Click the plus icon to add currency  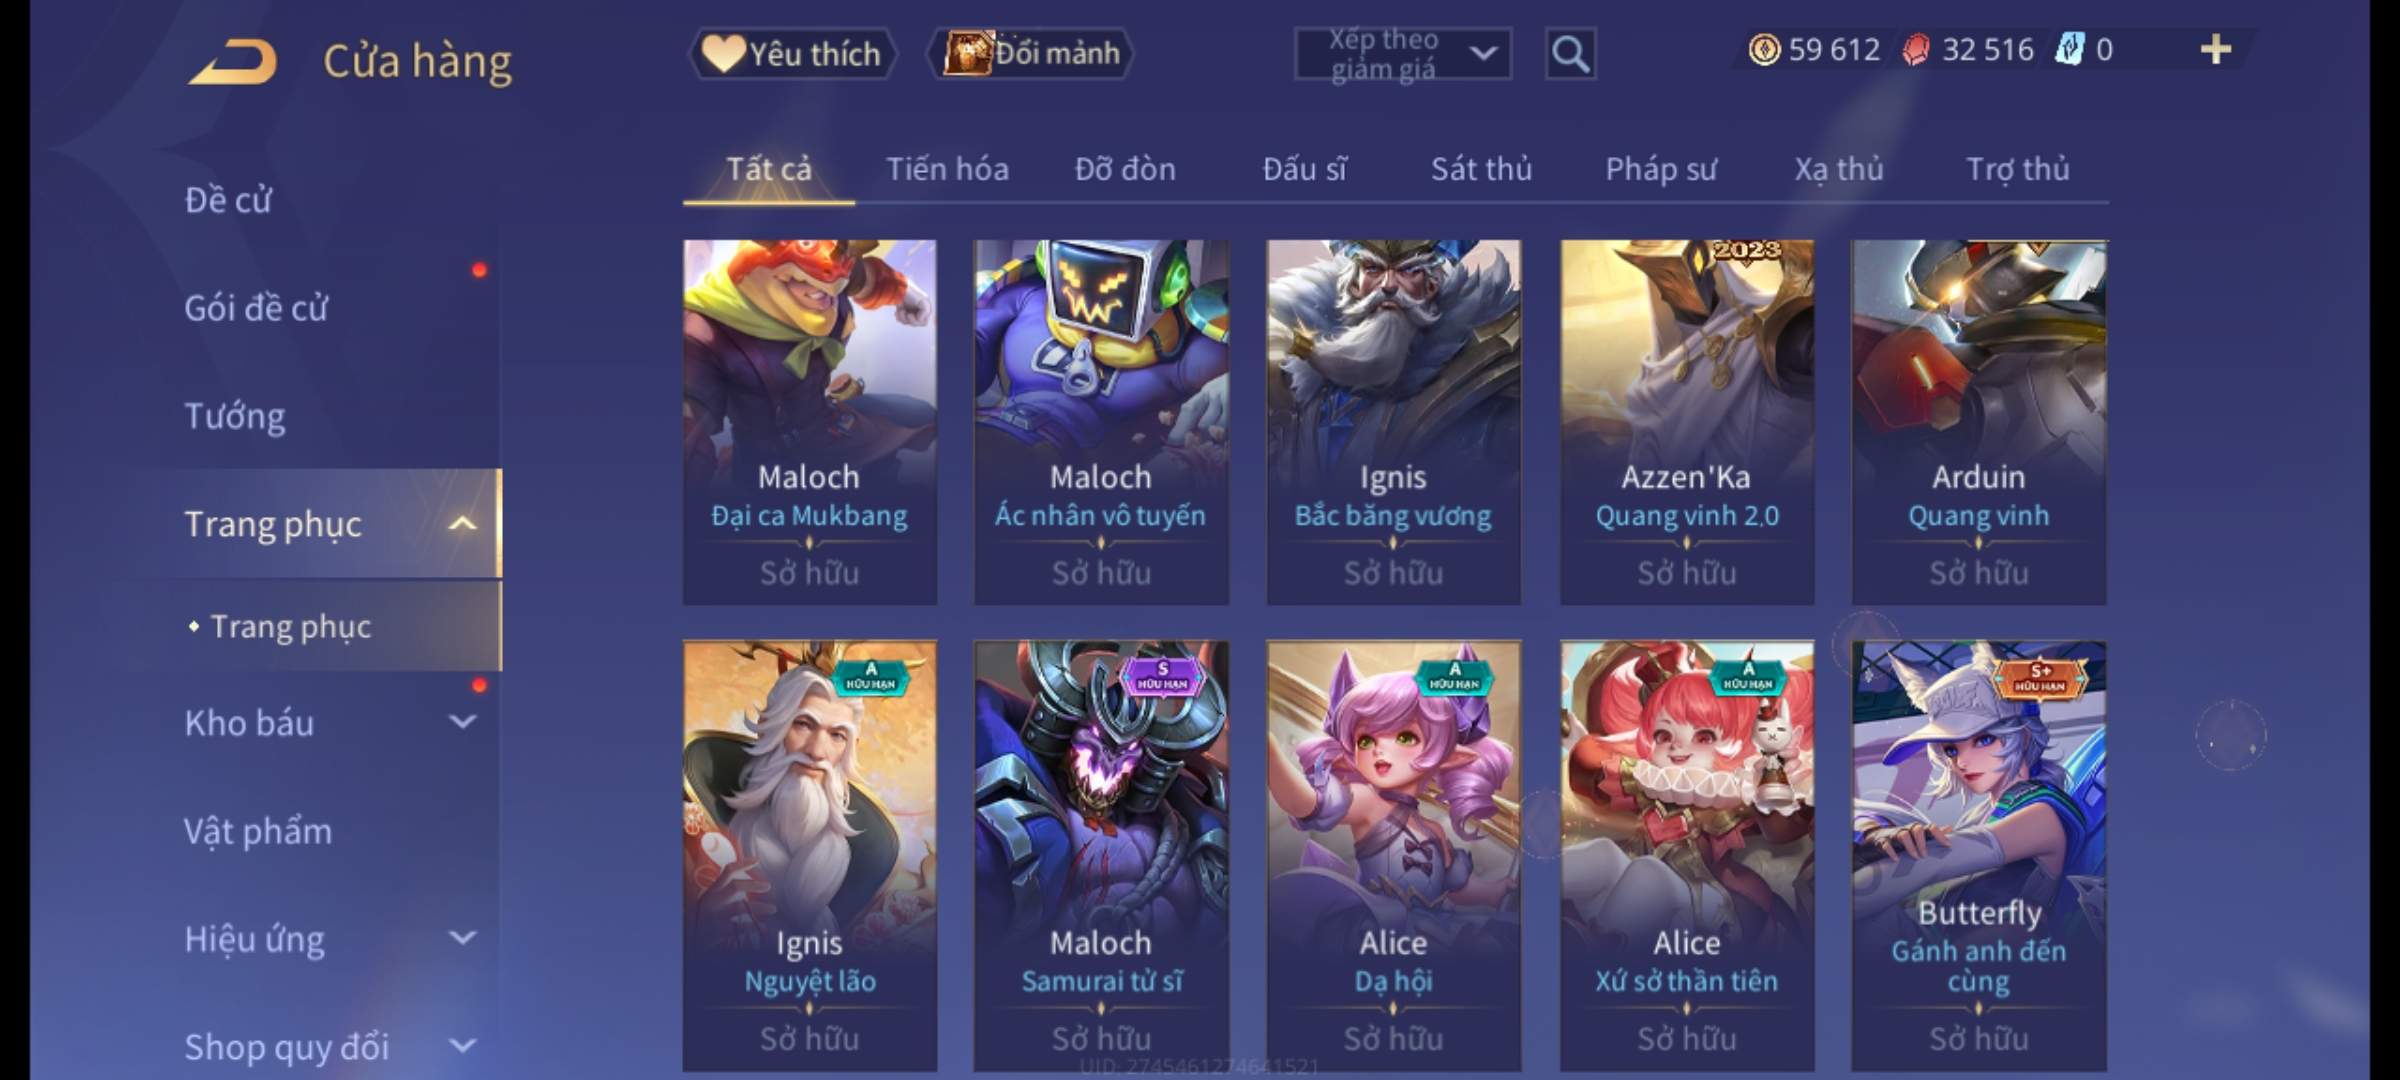(x=2216, y=49)
